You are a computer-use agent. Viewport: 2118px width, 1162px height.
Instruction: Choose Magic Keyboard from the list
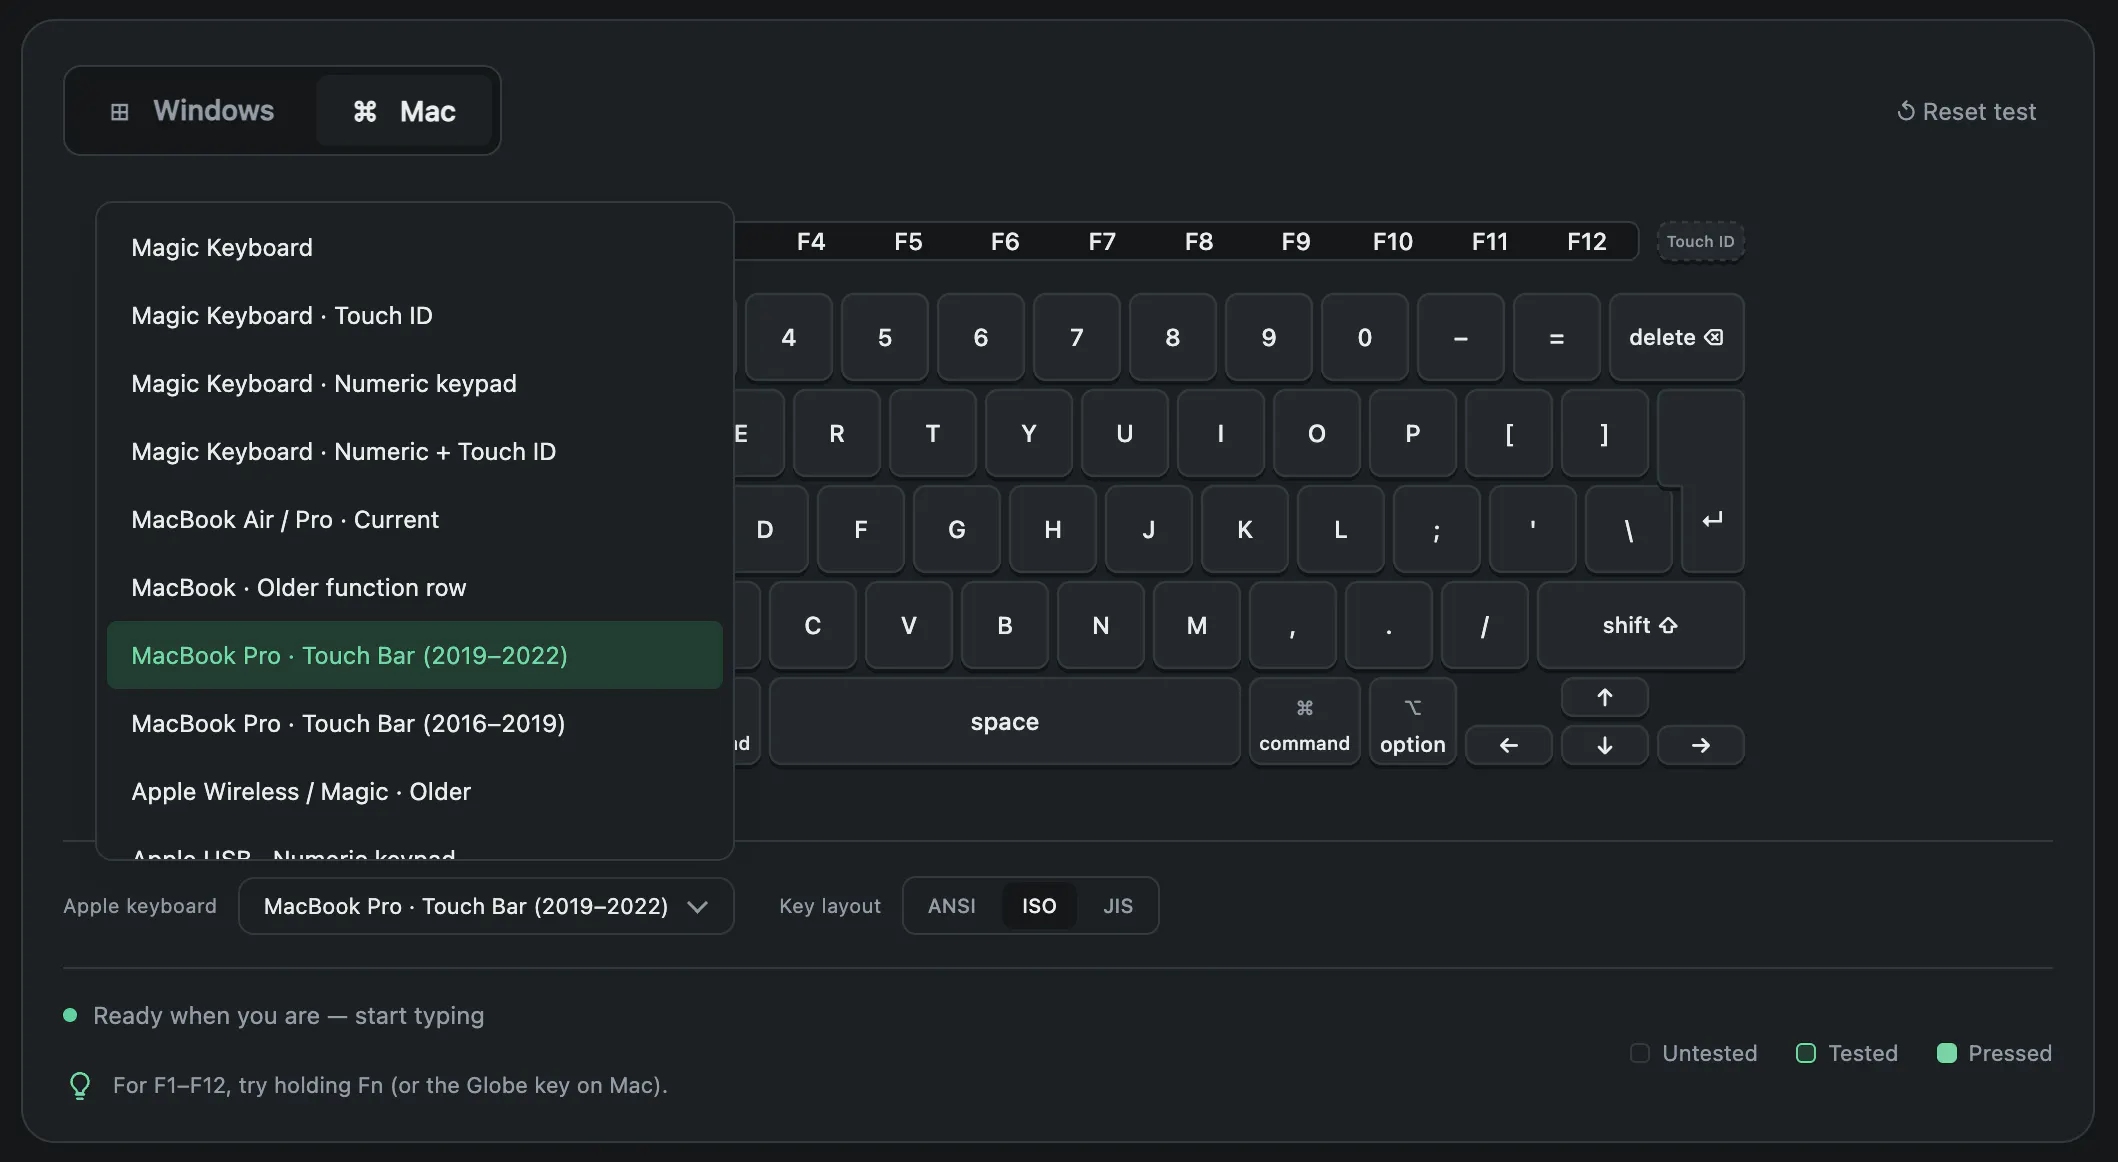point(414,247)
